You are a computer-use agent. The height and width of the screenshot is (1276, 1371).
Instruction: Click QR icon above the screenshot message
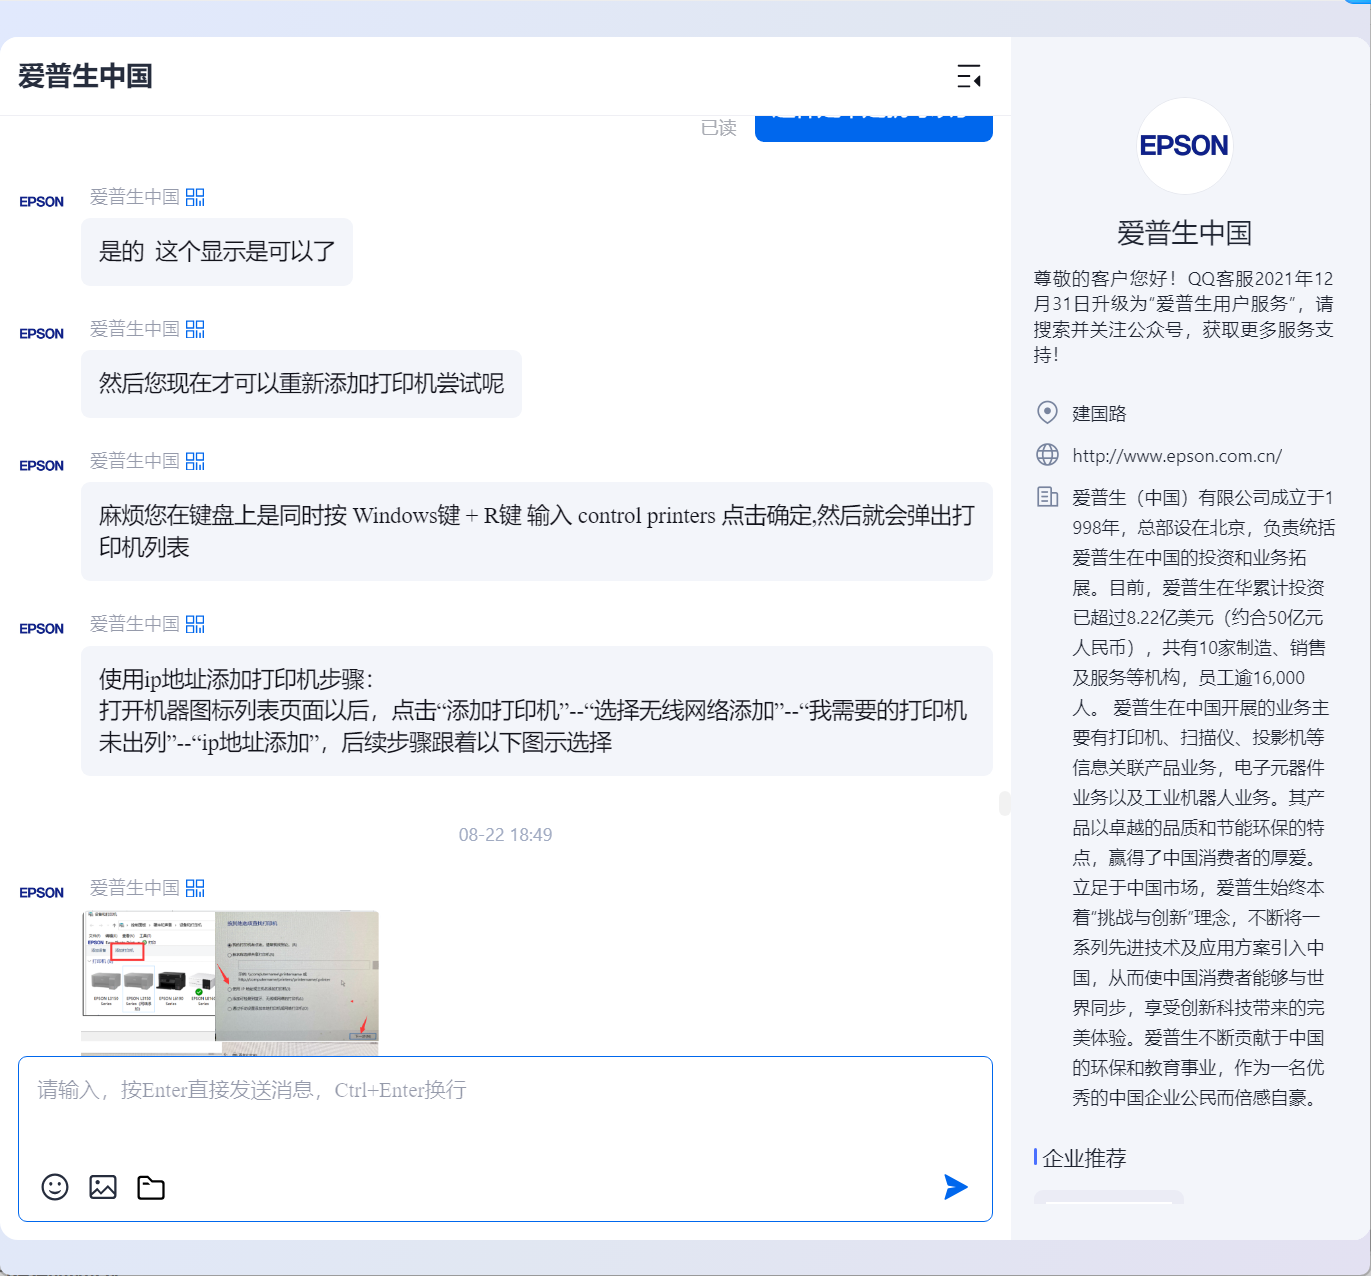pyautogui.click(x=195, y=888)
